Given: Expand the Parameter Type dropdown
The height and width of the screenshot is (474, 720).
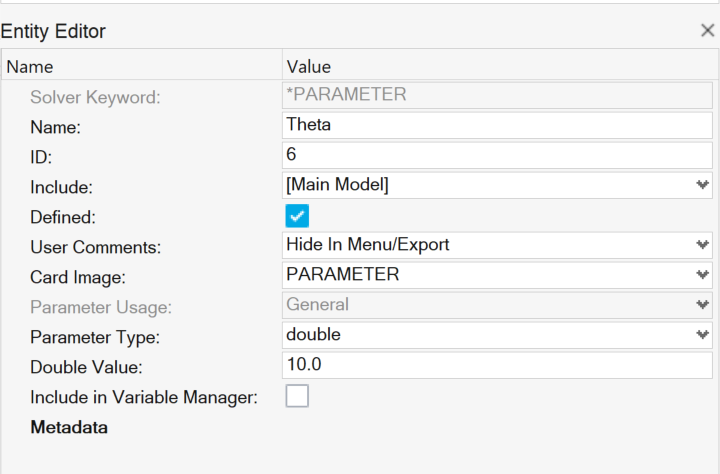Looking at the screenshot, I should click(x=703, y=335).
